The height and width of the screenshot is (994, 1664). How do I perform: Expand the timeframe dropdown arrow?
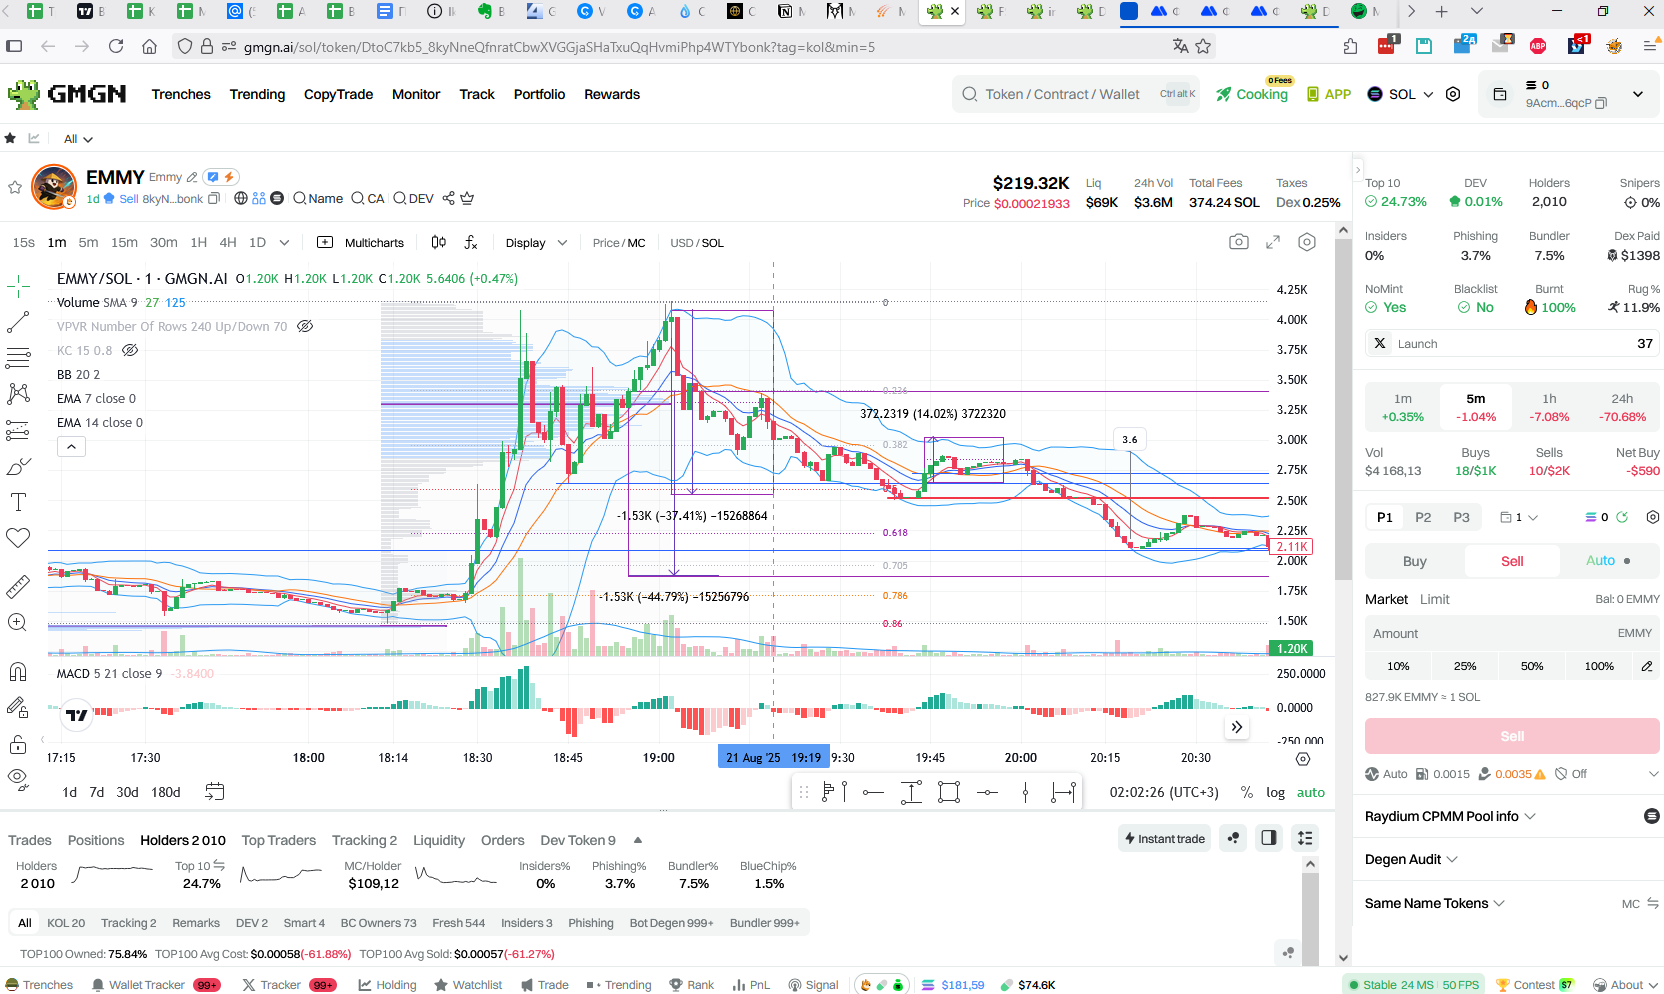tap(284, 242)
